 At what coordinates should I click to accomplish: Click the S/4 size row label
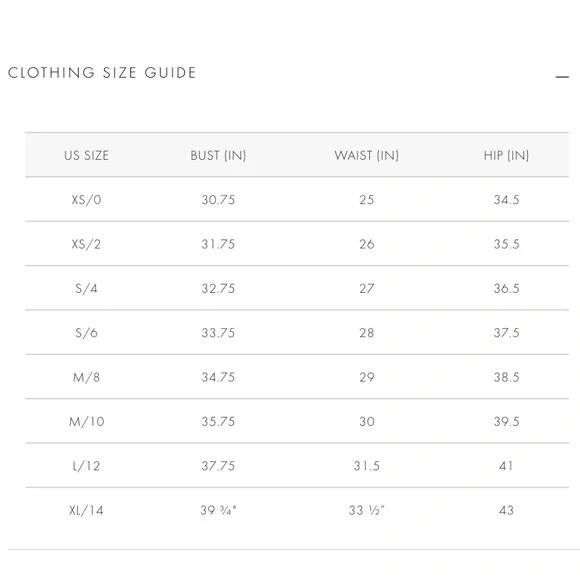click(87, 289)
